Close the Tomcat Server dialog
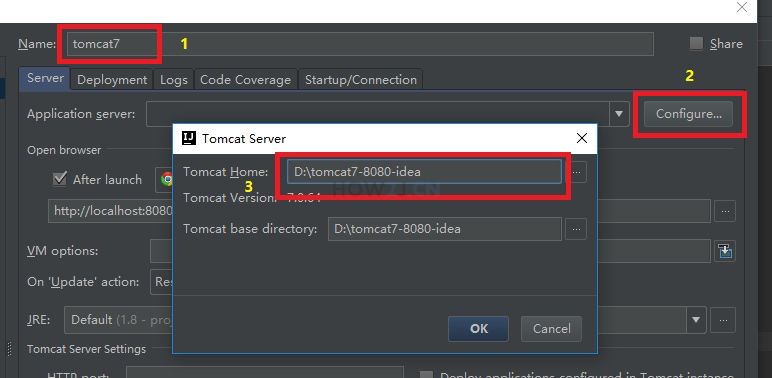 click(x=581, y=138)
